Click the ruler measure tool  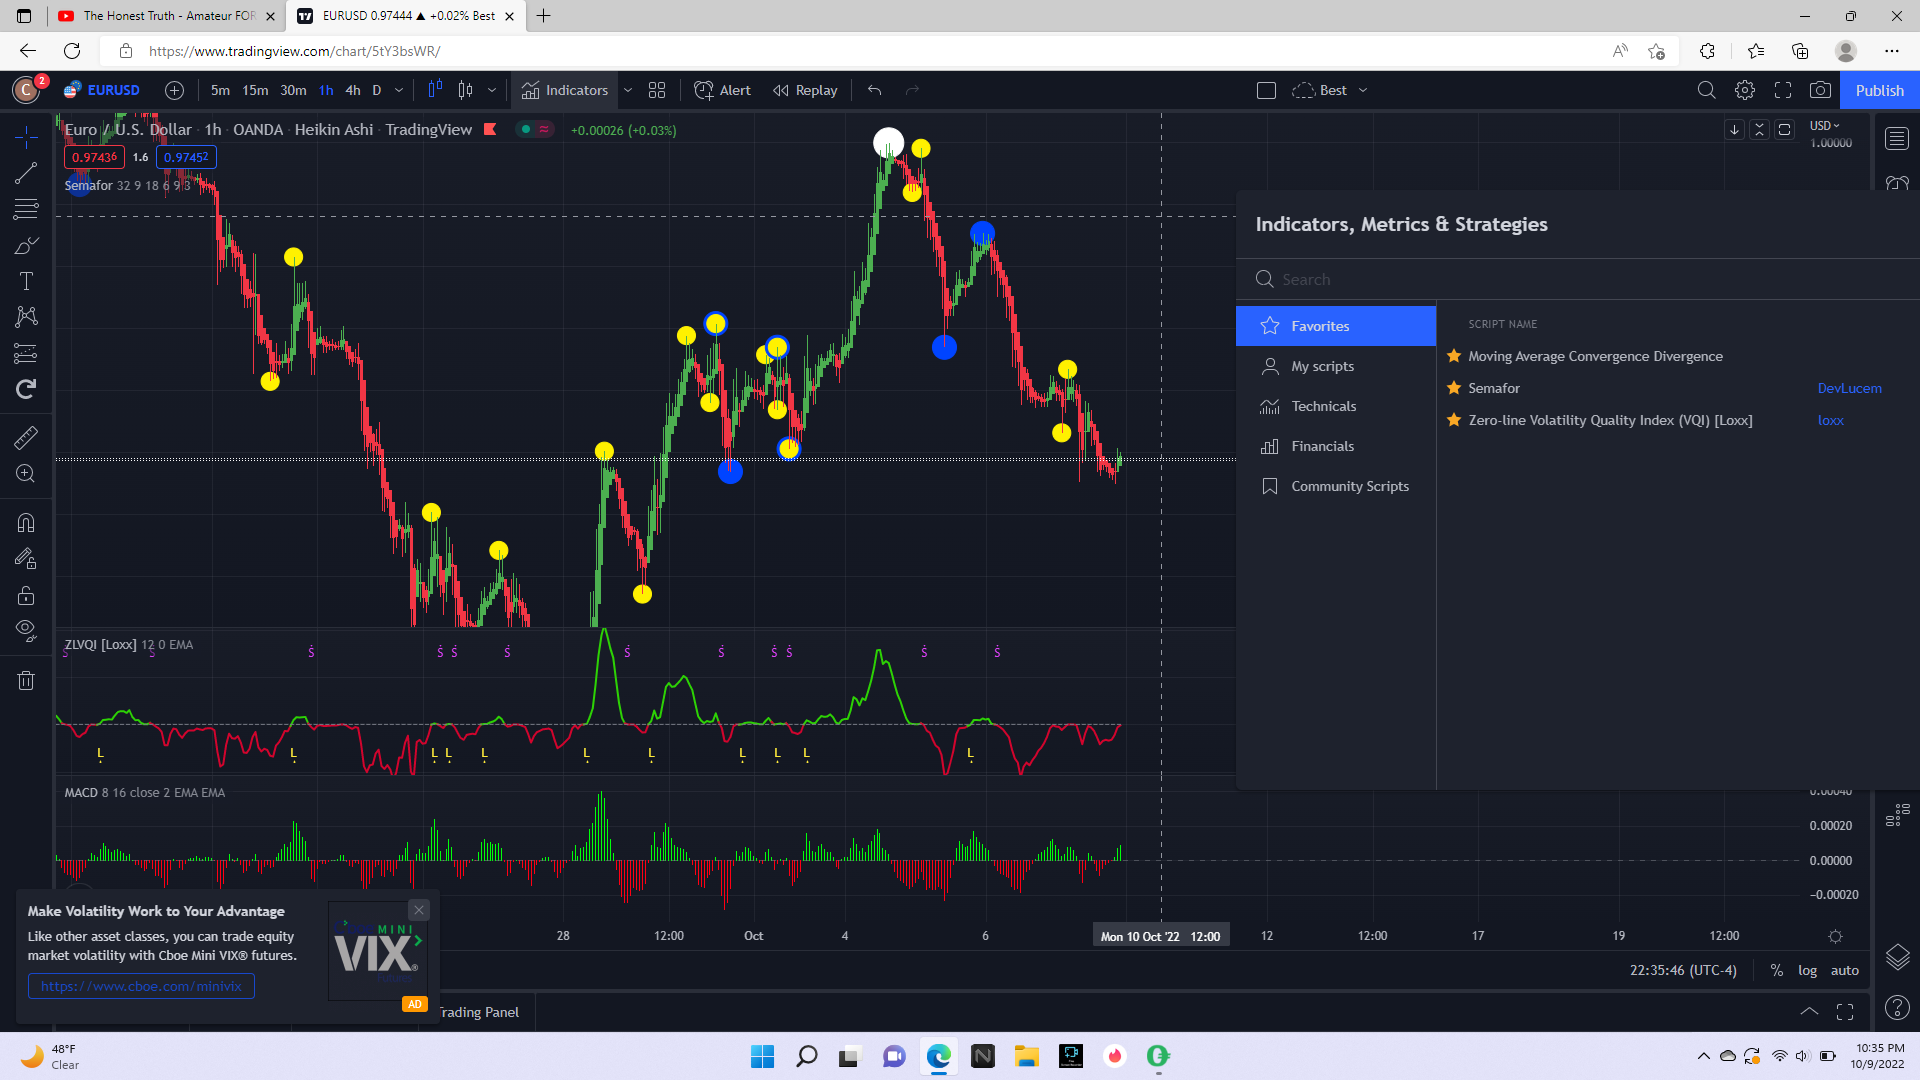(26, 437)
